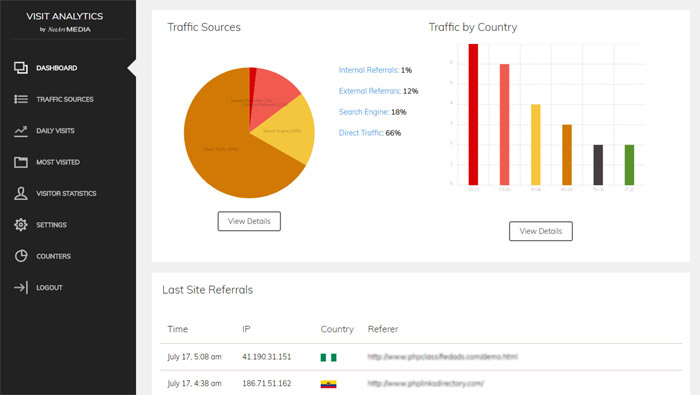This screenshot has height=395, width=700.
Task: Click the Visit Analytics logo title
Action: click(x=65, y=17)
